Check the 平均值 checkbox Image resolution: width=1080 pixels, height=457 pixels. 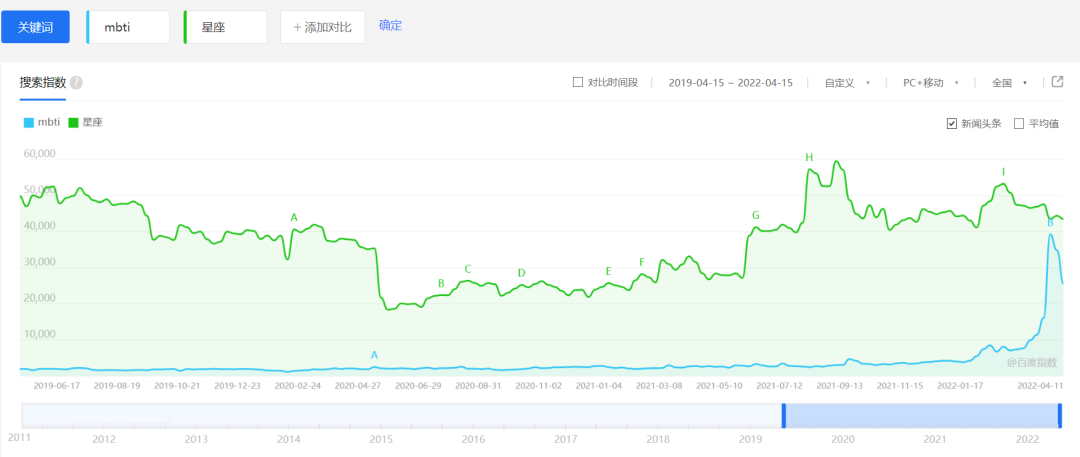pos(1019,124)
